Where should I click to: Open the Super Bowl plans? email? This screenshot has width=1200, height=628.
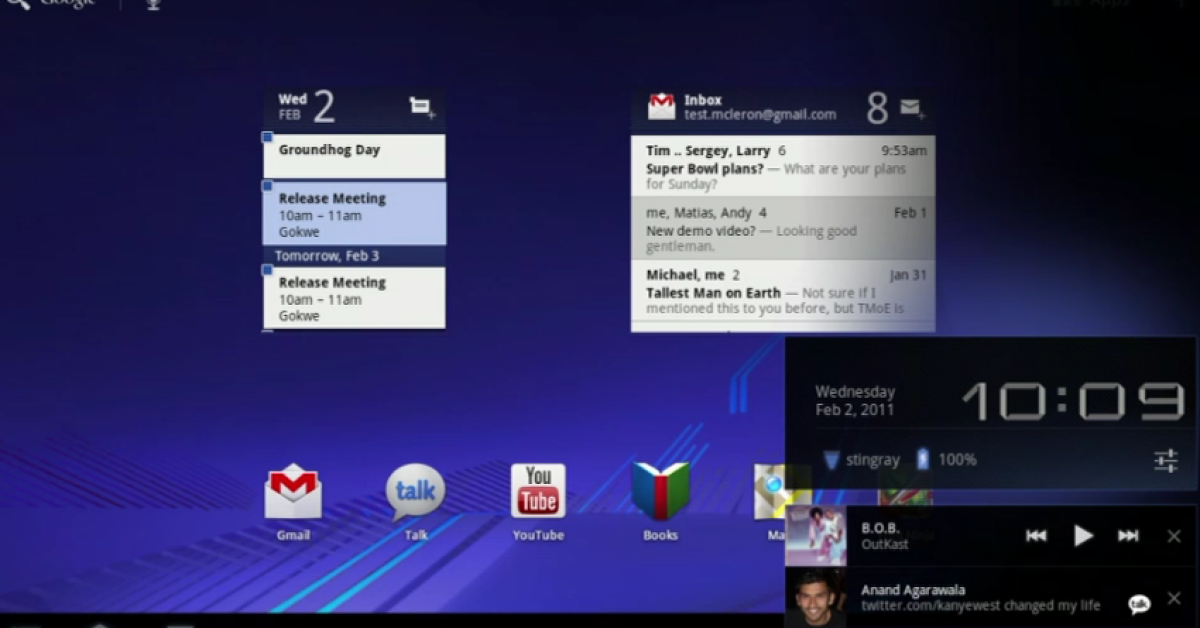(783, 166)
